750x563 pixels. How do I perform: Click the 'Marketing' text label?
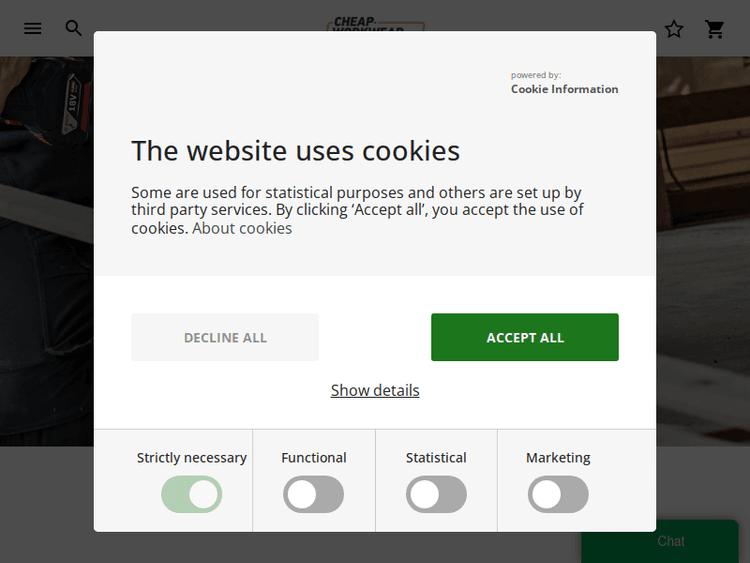558,458
